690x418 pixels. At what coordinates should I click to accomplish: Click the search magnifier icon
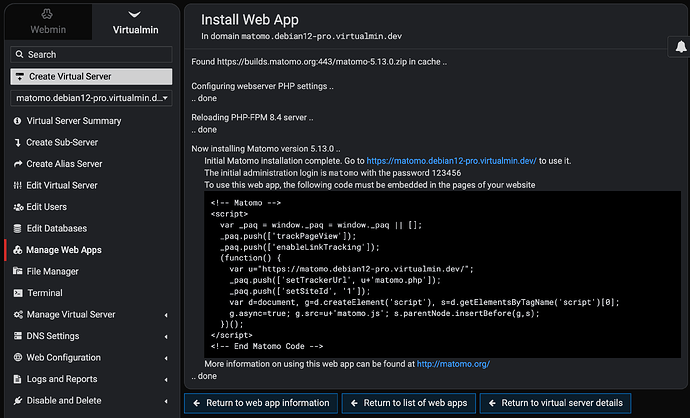pos(19,55)
